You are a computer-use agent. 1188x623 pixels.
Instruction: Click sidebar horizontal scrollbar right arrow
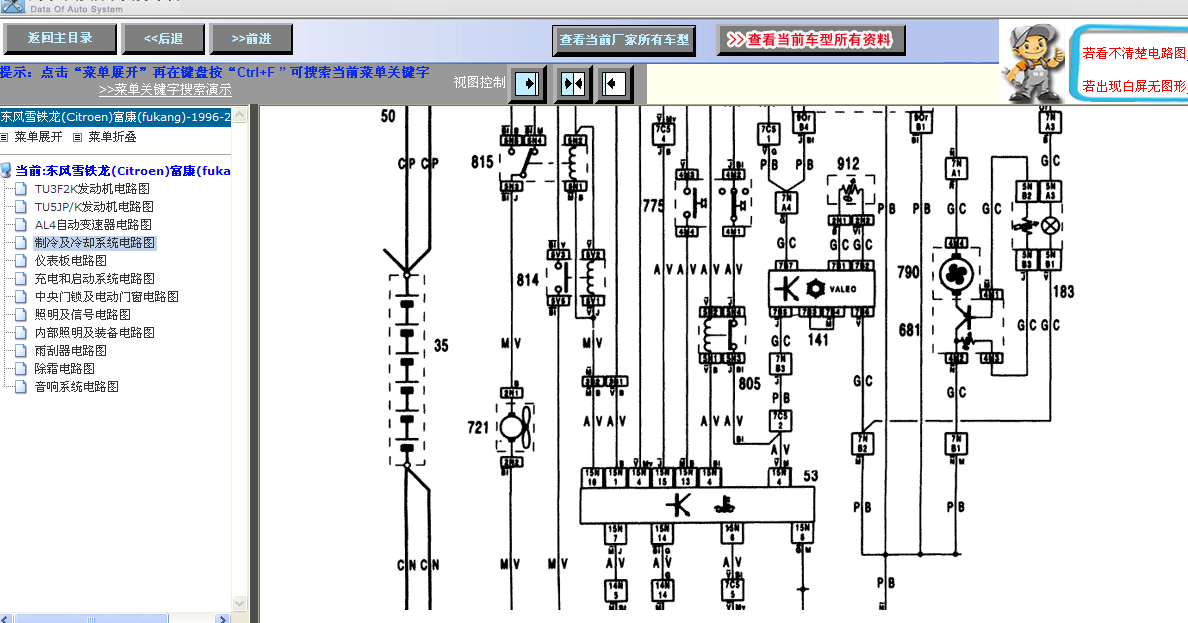point(223,618)
